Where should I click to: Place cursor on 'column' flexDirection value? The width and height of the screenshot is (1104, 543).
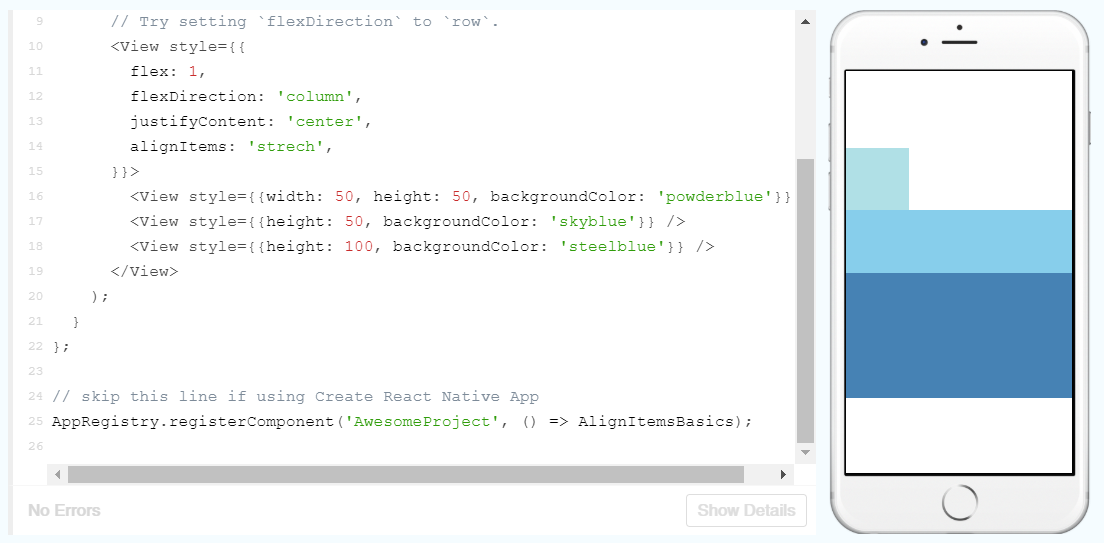pyautogui.click(x=314, y=97)
